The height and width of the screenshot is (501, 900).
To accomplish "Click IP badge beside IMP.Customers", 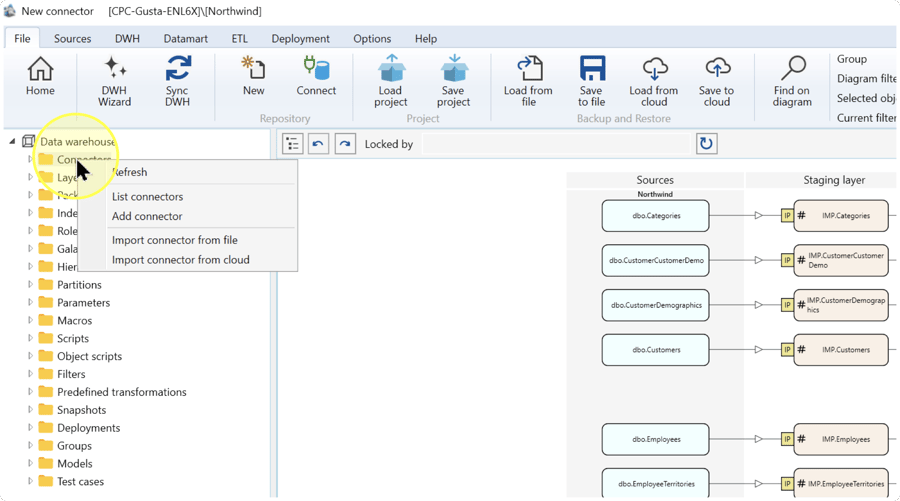I will coord(787,349).
